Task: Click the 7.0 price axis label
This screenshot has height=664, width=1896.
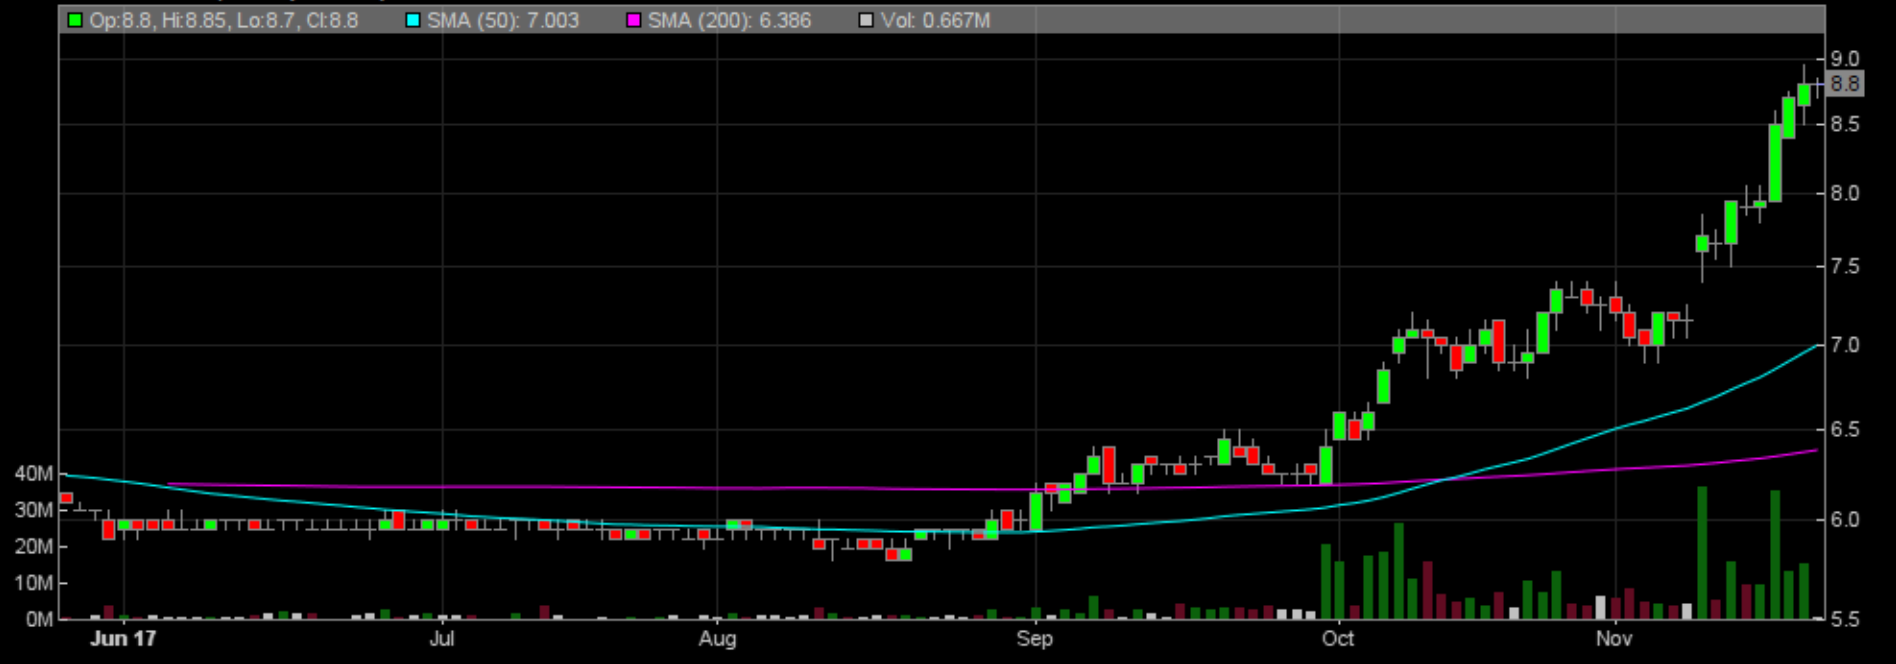Action: pyautogui.click(x=1845, y=345)
